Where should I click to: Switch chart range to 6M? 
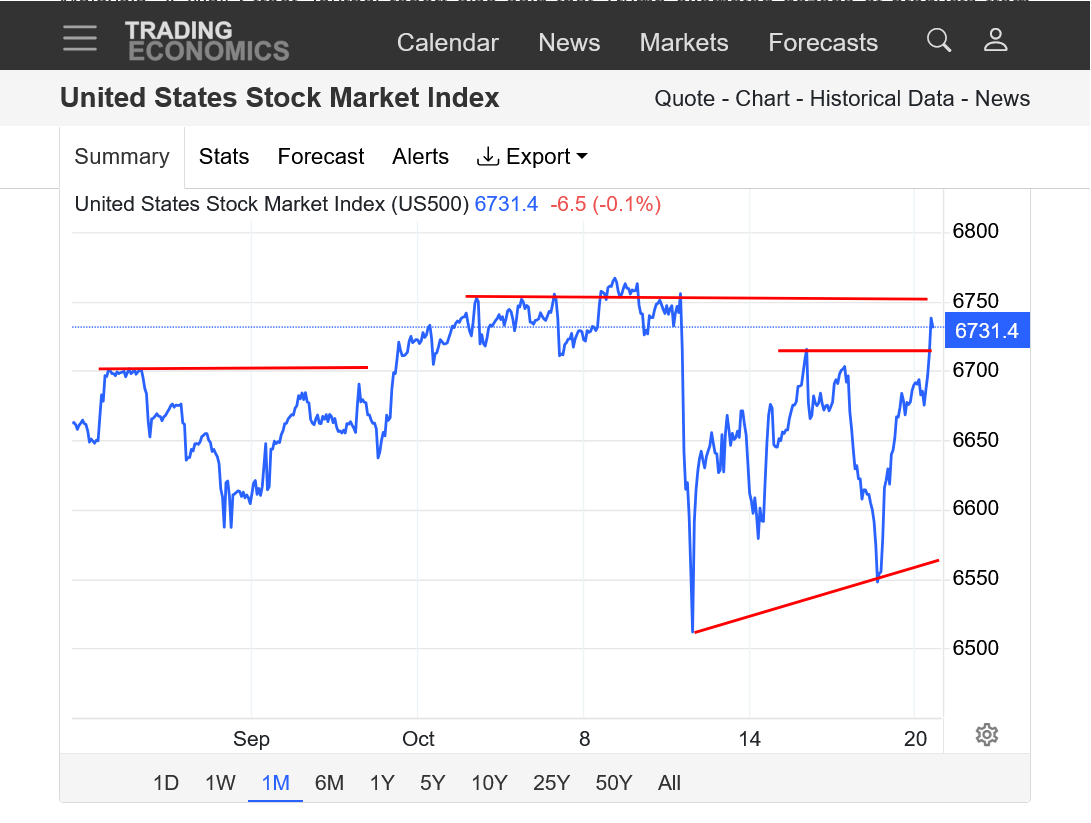click(x=329, y=783)
